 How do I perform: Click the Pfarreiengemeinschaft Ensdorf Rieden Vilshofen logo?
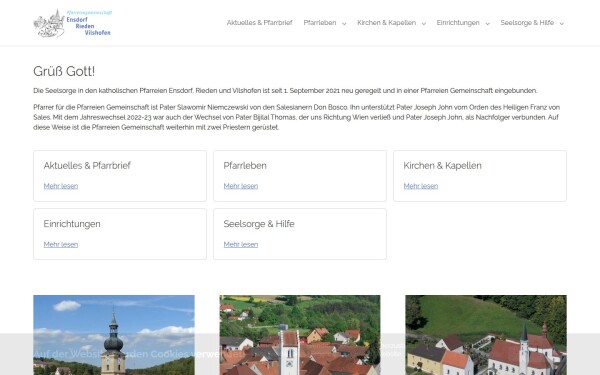[73, 23]
